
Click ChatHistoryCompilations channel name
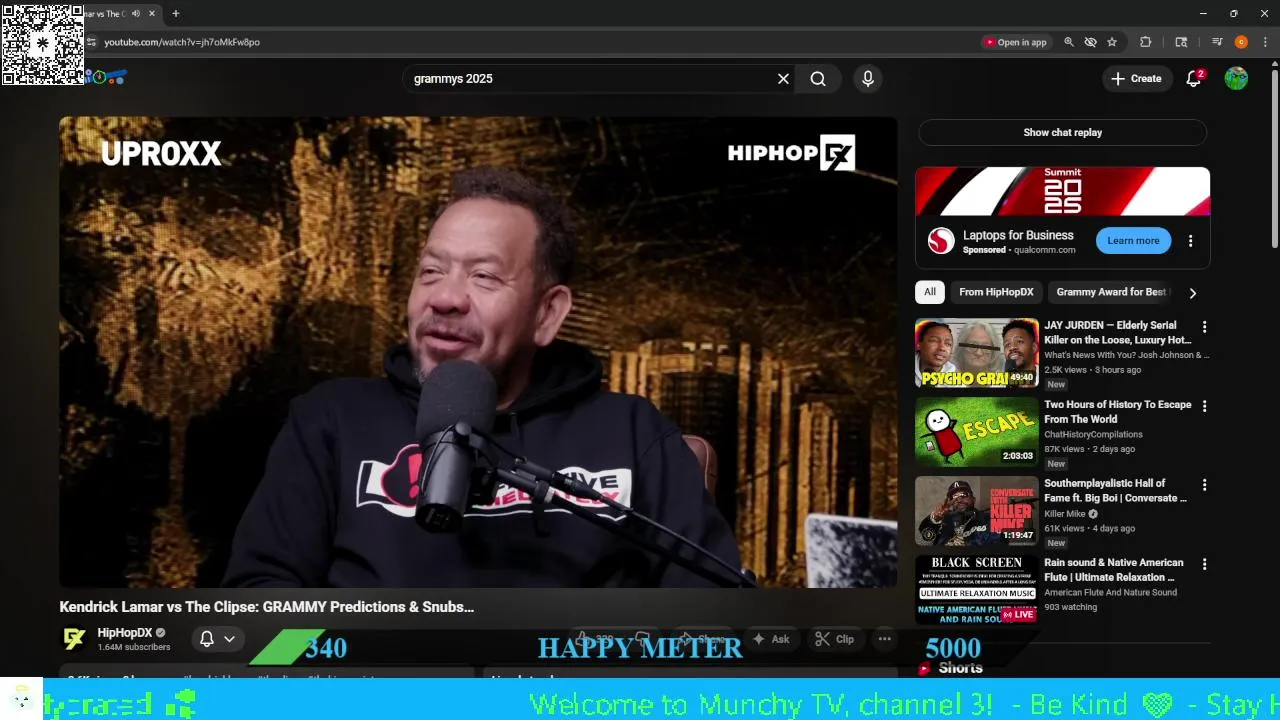coord(1093,435)
